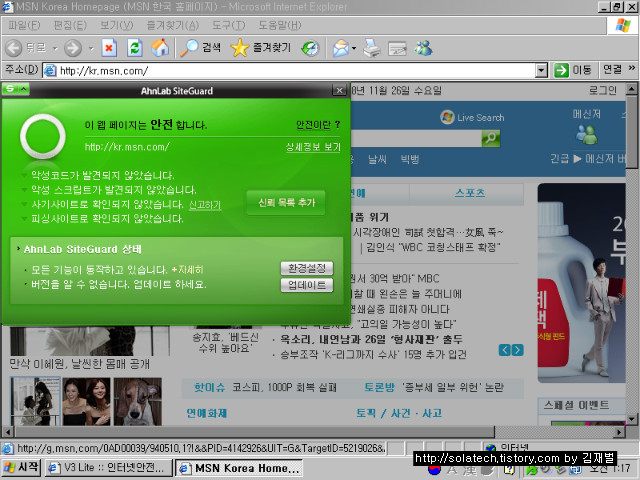Open the 빅뱅 link
Viewport: 640px width, 480px height.
[410, 159]
